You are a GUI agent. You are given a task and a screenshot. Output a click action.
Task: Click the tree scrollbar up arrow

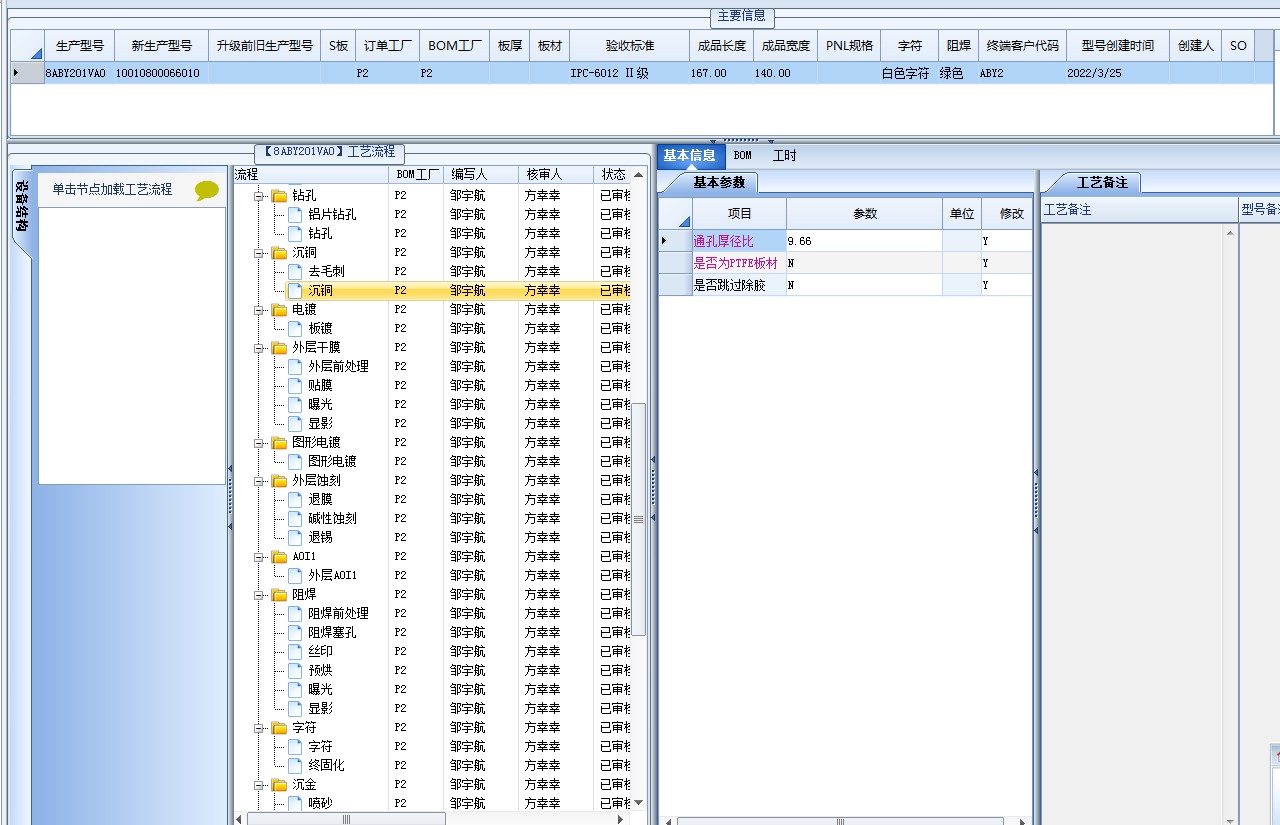[639, 175]
